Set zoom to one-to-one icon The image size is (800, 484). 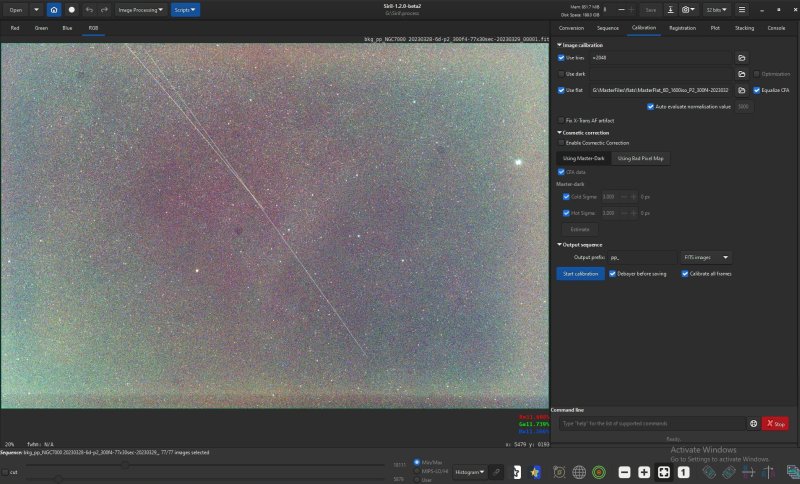tap(684, 472)
